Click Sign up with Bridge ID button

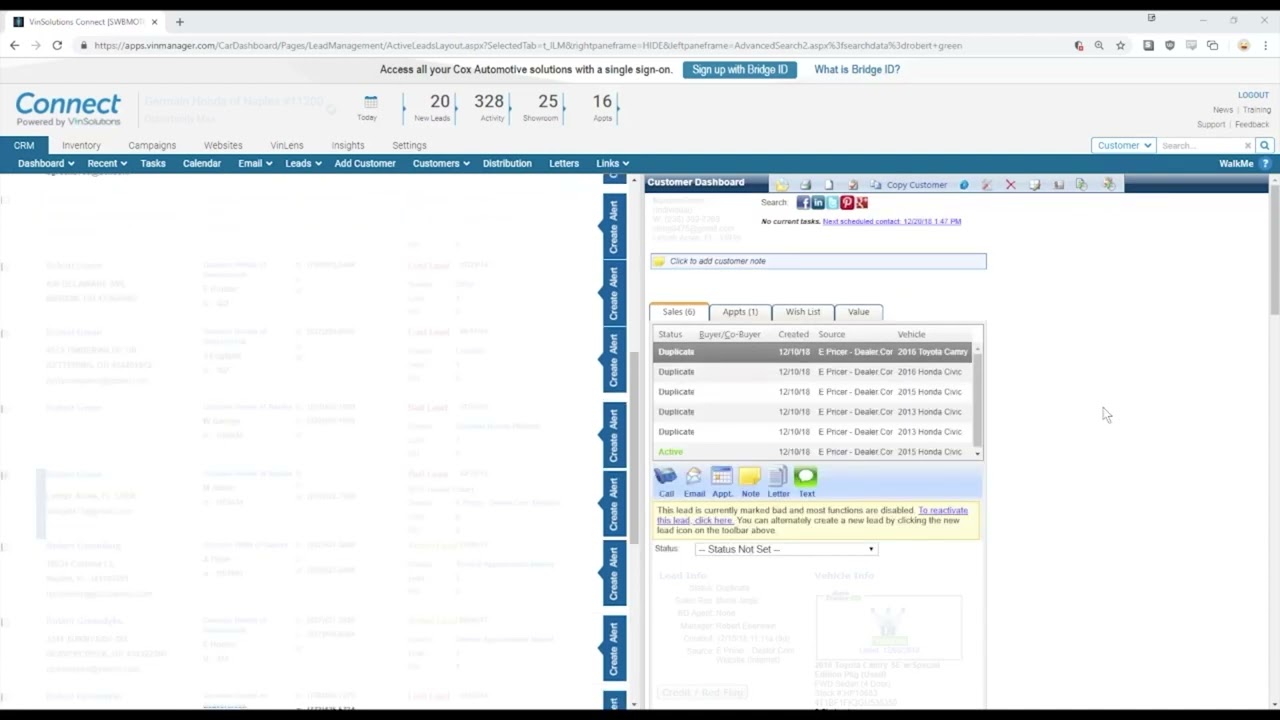(740, 69)
